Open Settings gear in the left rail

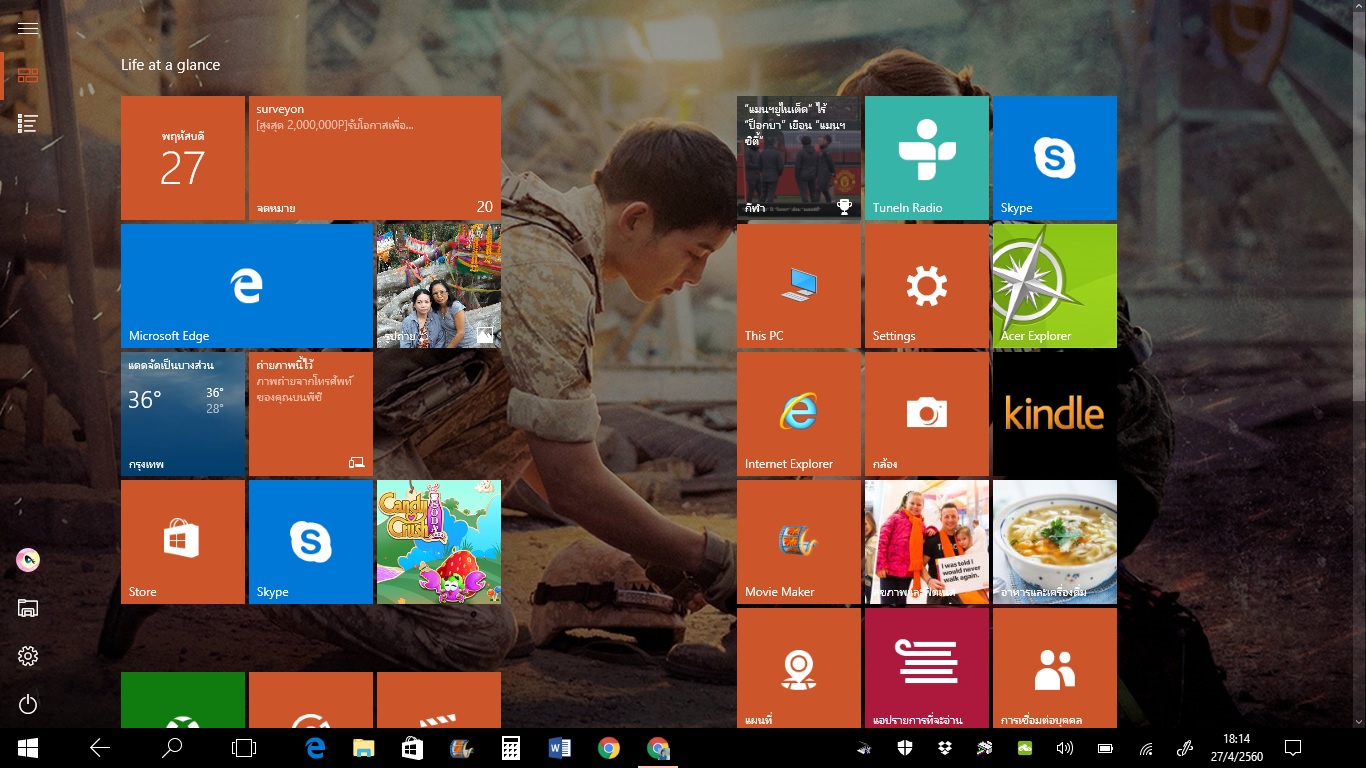28,656
